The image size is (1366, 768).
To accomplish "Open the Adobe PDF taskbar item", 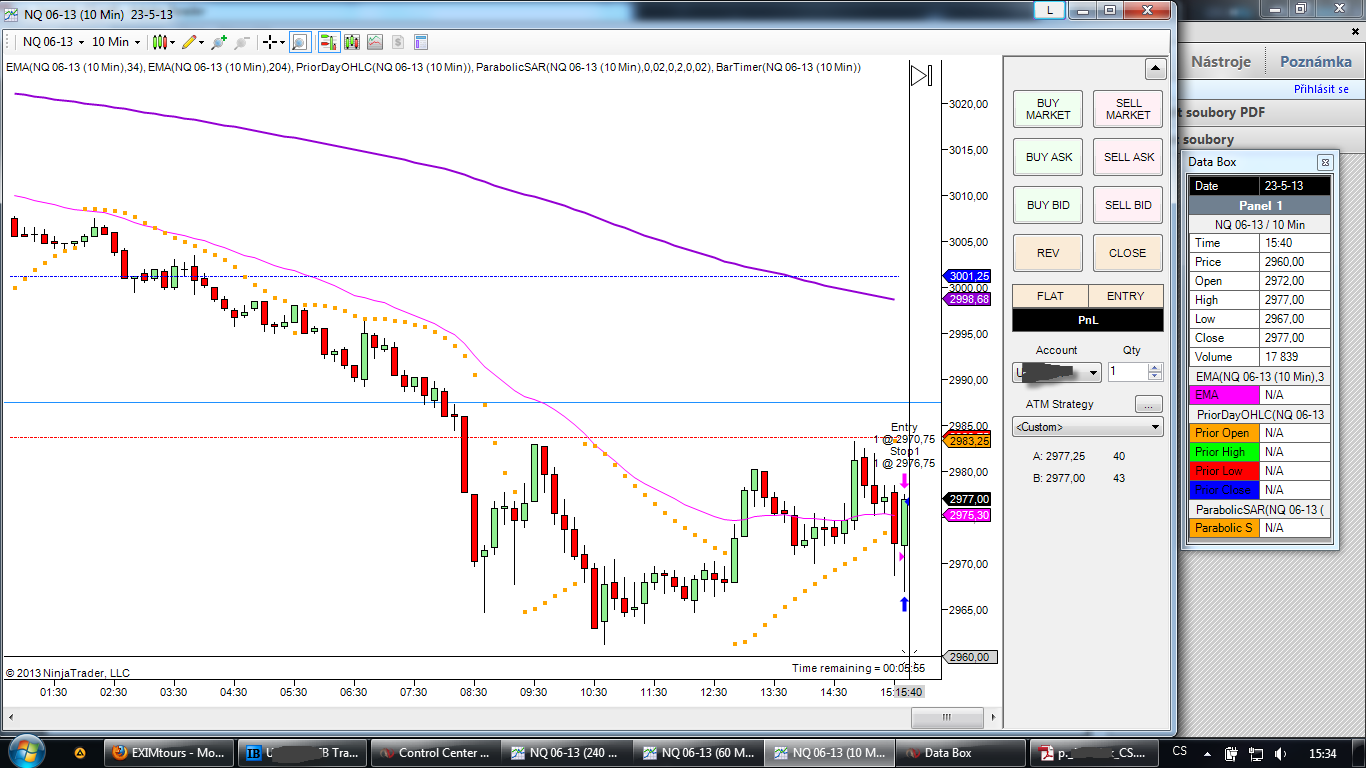I will [x=1094, y=753].
